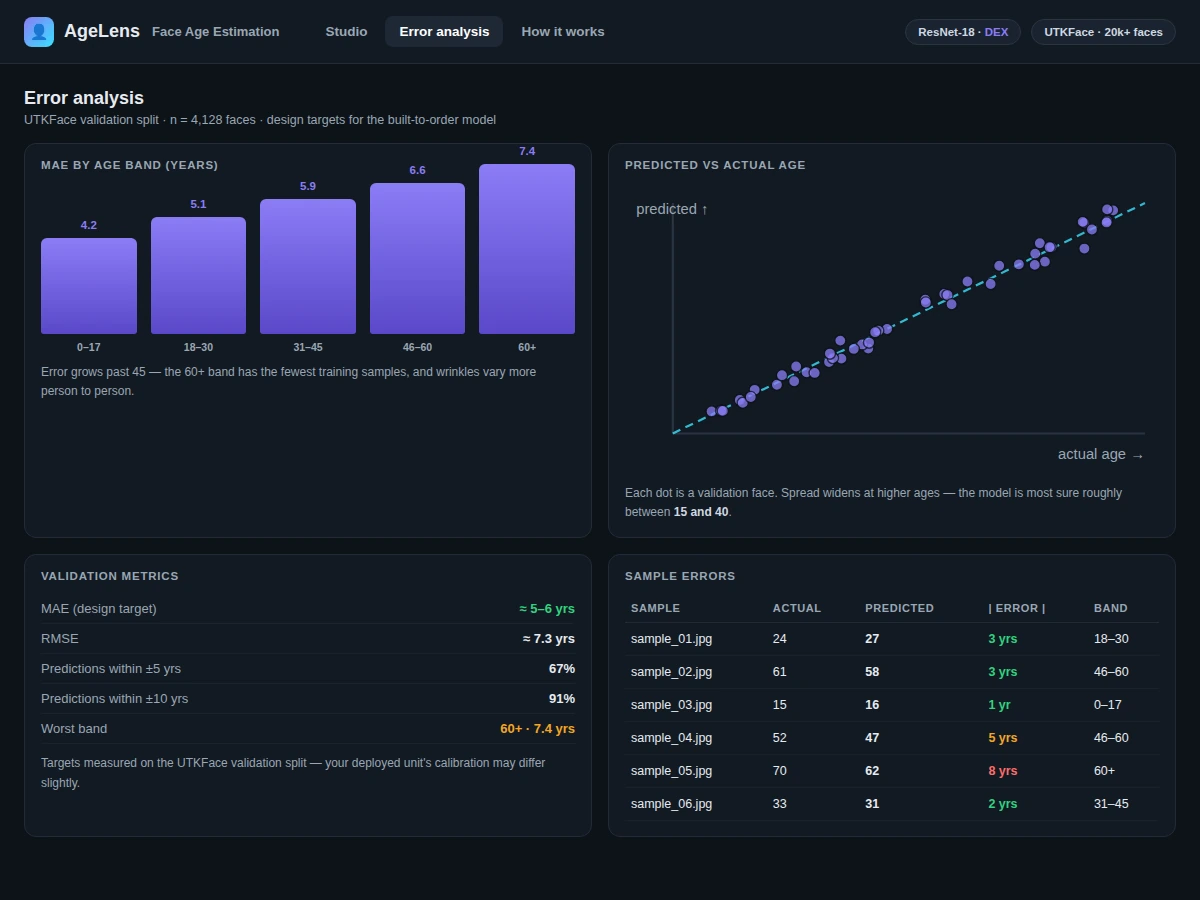Click the Band column header
Image resolution: width=1200 pixels, height=900 pixels.
(1110, 608)
